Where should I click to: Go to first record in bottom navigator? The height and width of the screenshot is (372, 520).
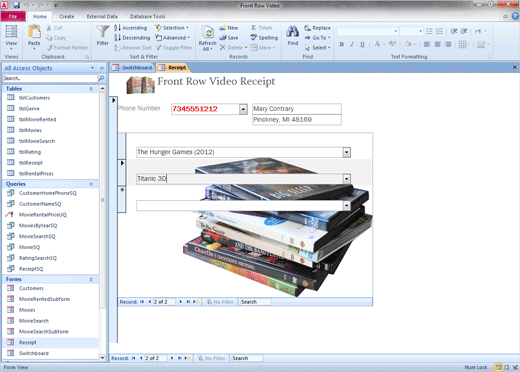(133, 358)
